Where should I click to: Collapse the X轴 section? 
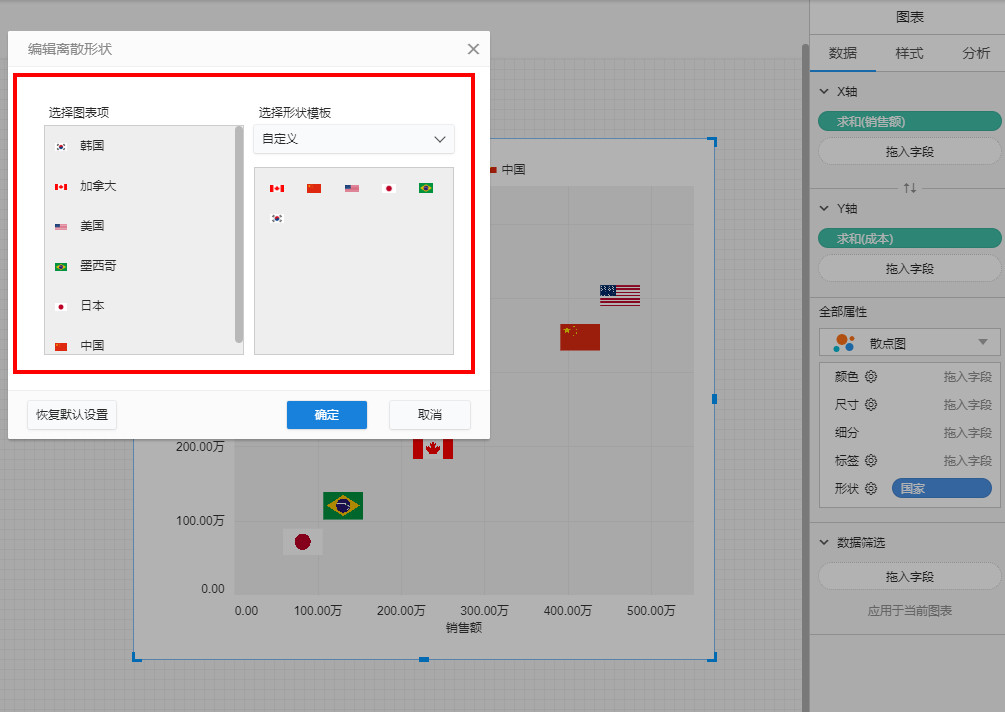(824, 92)
